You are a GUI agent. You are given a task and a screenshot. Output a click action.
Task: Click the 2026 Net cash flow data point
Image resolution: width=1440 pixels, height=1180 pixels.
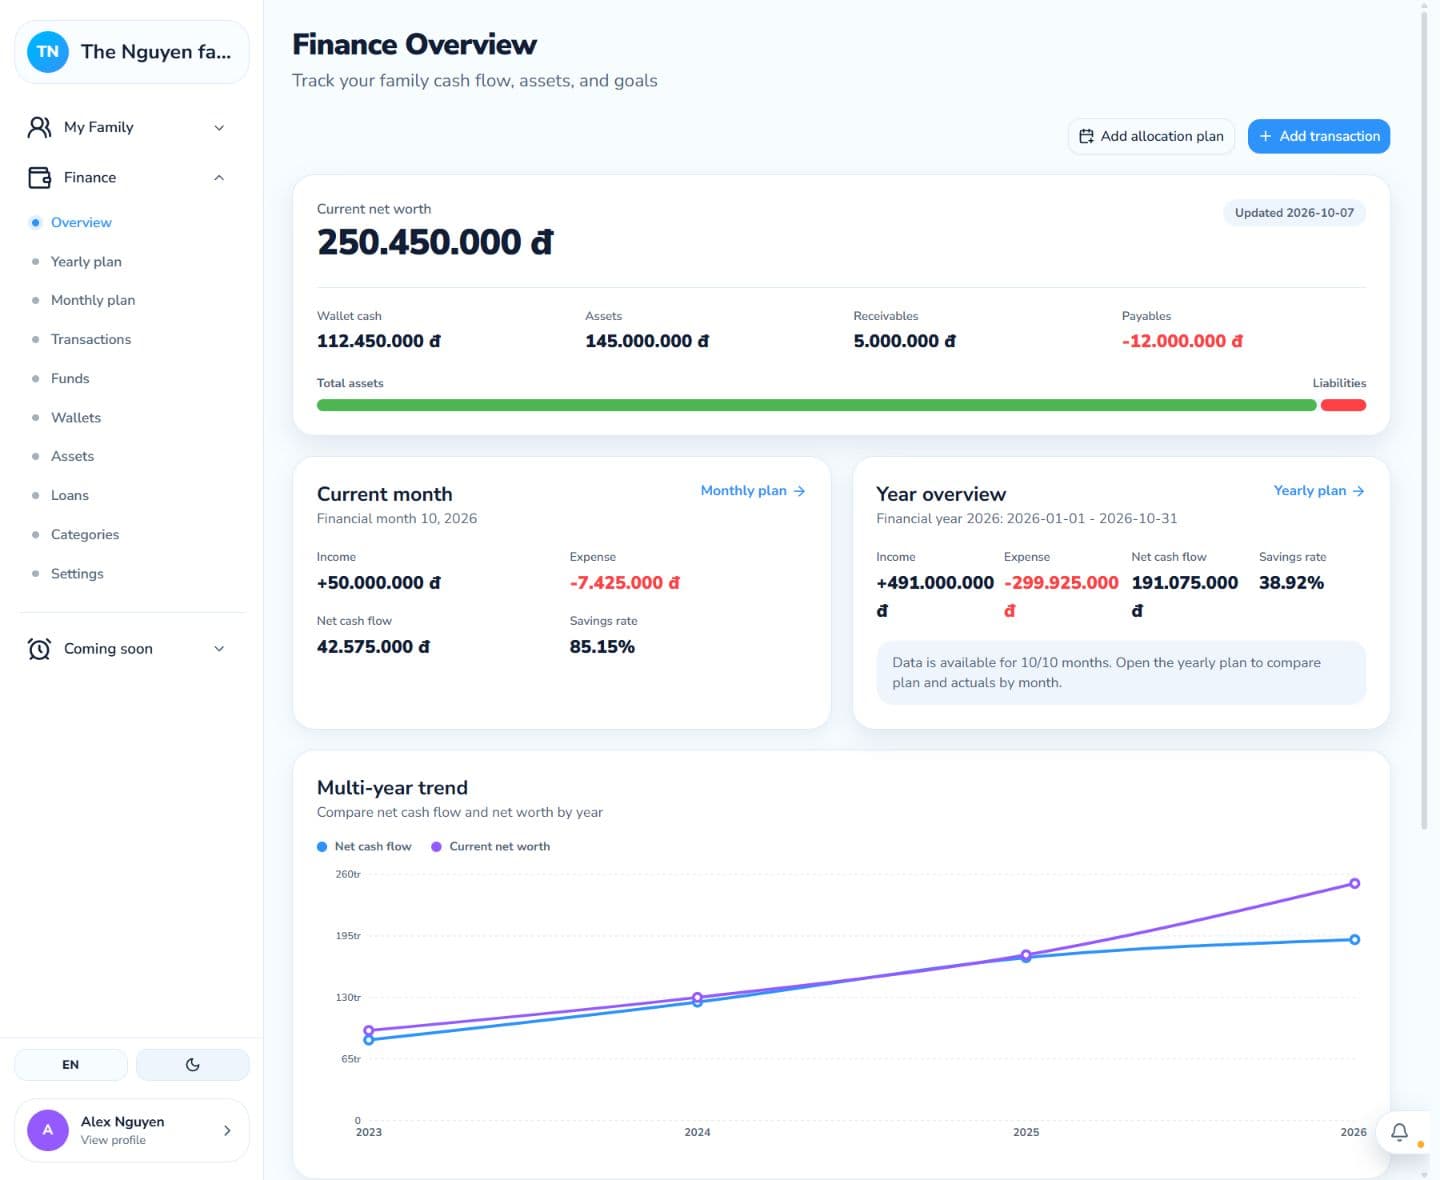tap(1355, 940)
